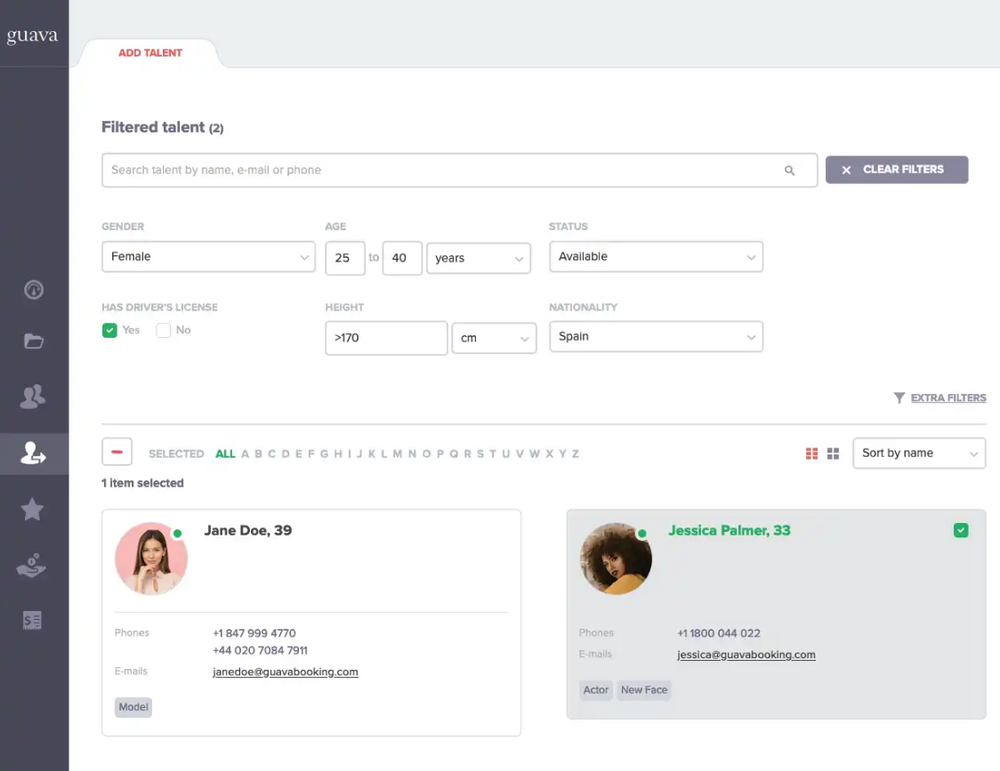Open the Gender dropdown showing Female
Image resolution: width=1000 pixels, height=771 pixels.
pyautogui.click(x=208, y=257)
